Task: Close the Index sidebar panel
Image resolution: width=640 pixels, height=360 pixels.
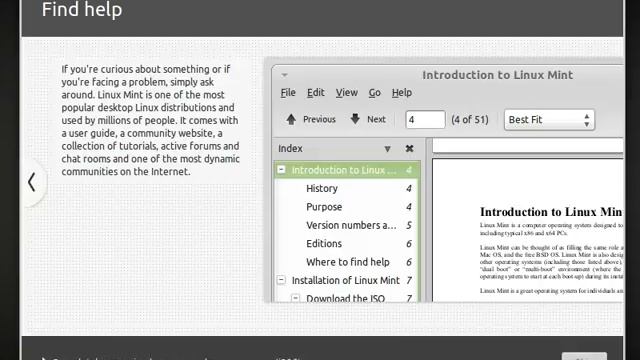Action: coord(409,149)
